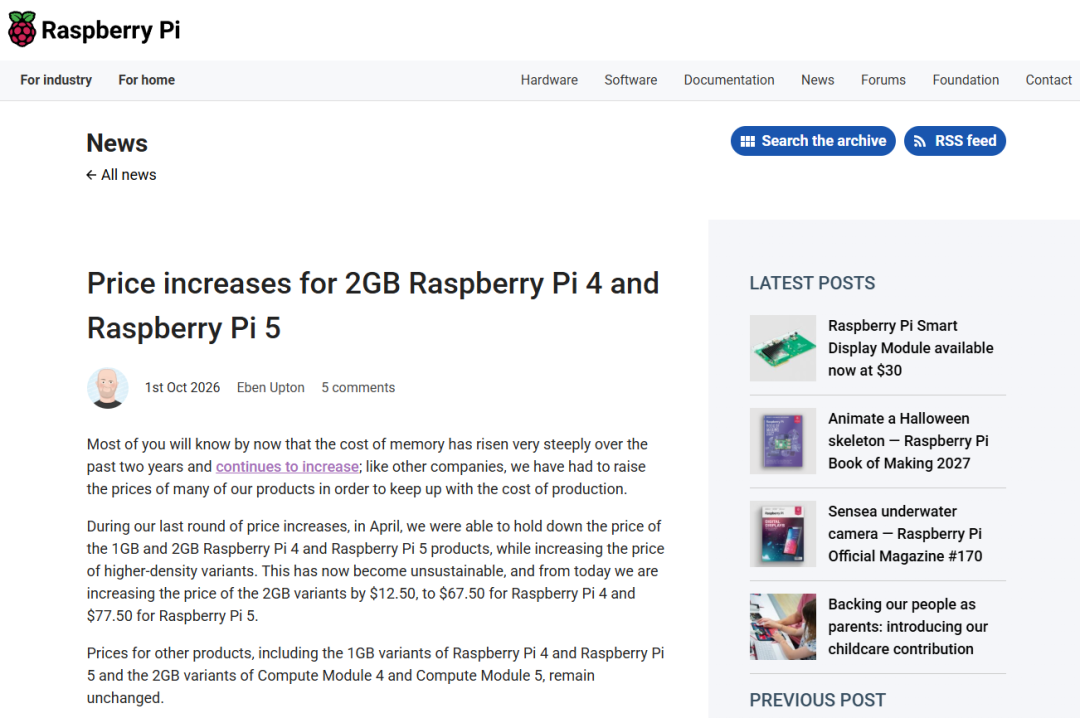This screenshot has height=718, width=1080.
Task: Read 'Animate a Halloween skeleton' post
Action: point(908,441)
